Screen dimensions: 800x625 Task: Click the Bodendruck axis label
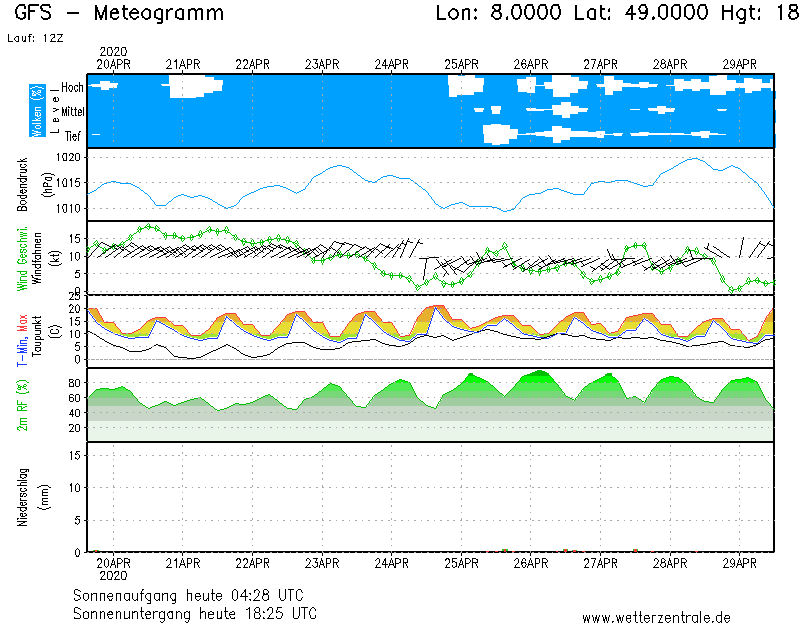pos(22,185)
